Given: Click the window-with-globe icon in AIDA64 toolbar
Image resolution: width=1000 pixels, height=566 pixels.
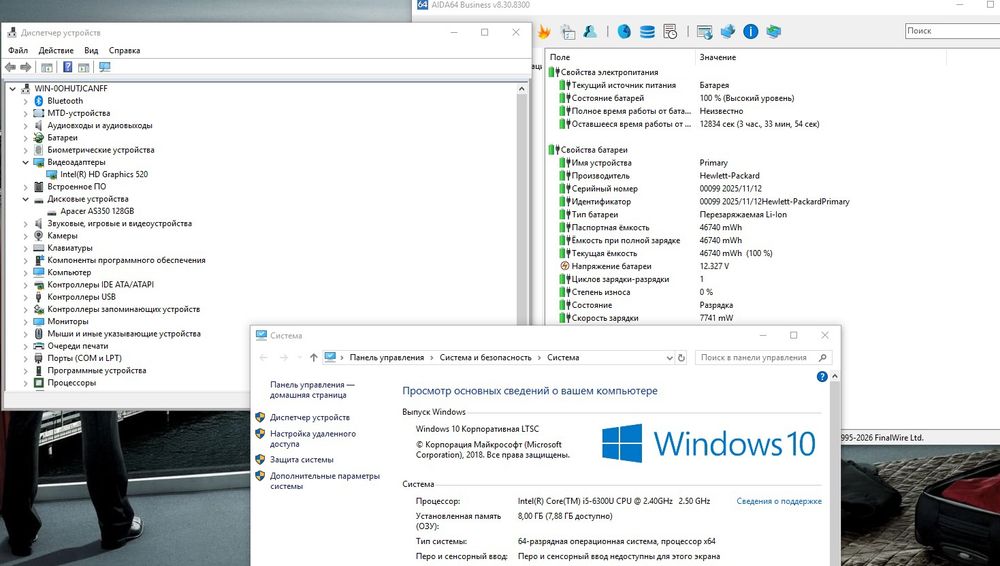Looking at the screenshot, I should (705, 31).
